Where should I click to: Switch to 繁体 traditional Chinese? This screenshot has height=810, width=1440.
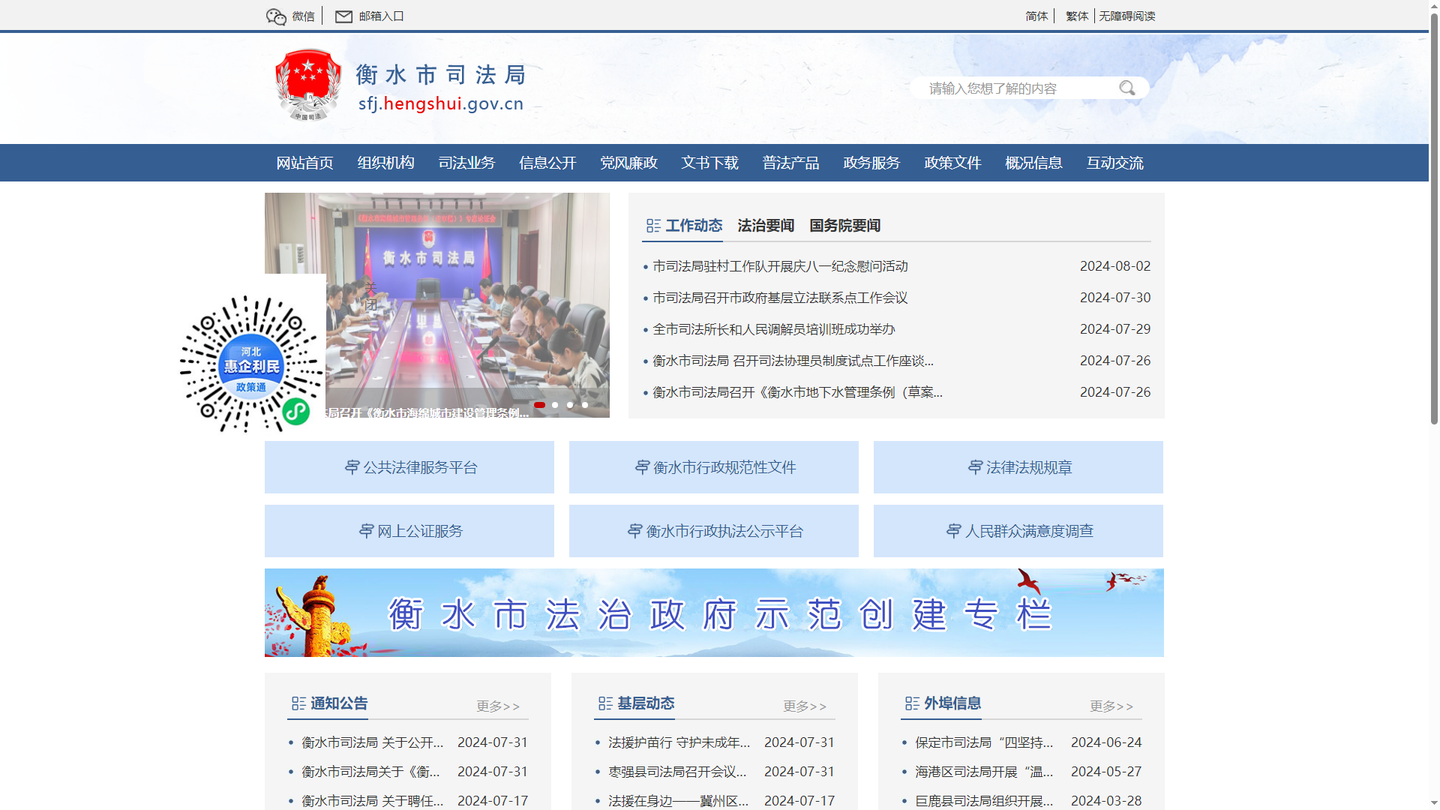click(x=1077, y=16)
